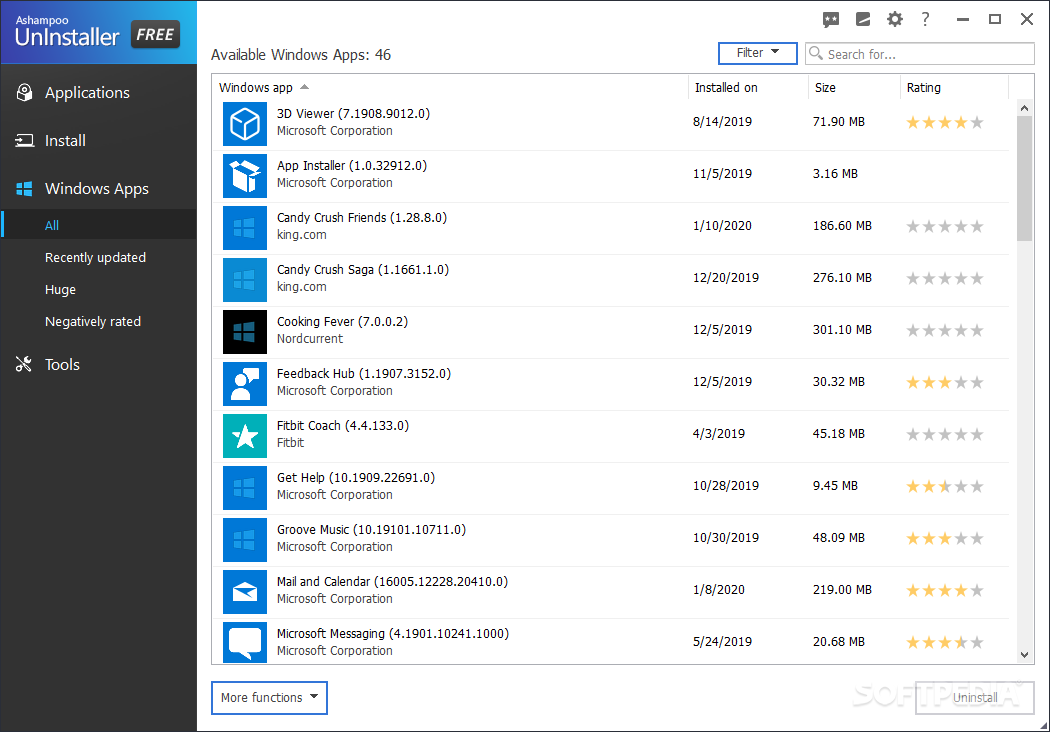The height and width of the screenshot is (732, 1050).
Task: Click the list scrollbar down arrow
Action: tap(1024, 655)
